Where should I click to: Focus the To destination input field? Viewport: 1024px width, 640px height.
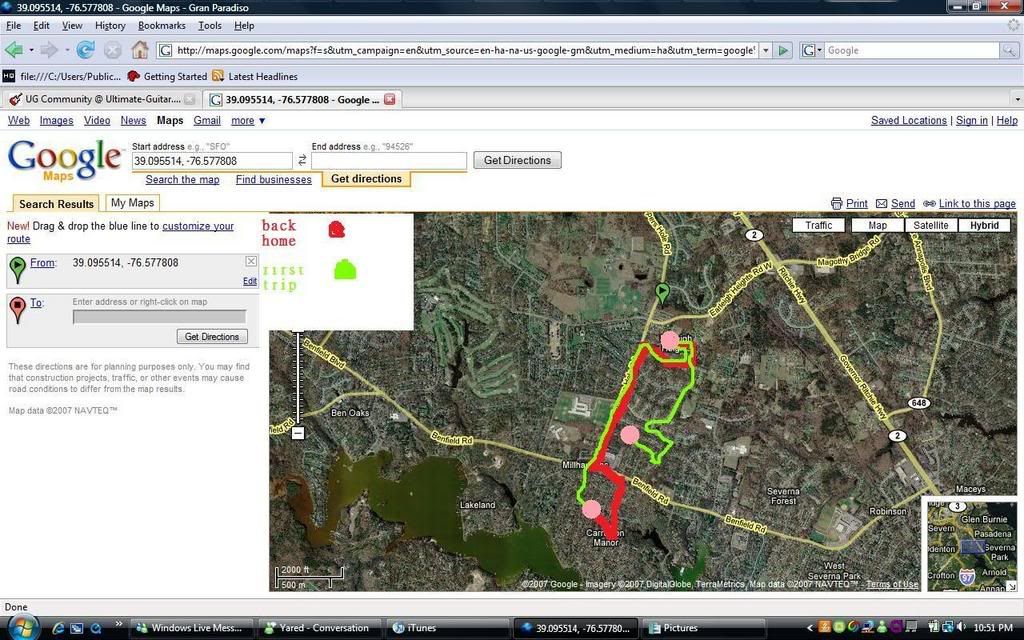(159, 317)
